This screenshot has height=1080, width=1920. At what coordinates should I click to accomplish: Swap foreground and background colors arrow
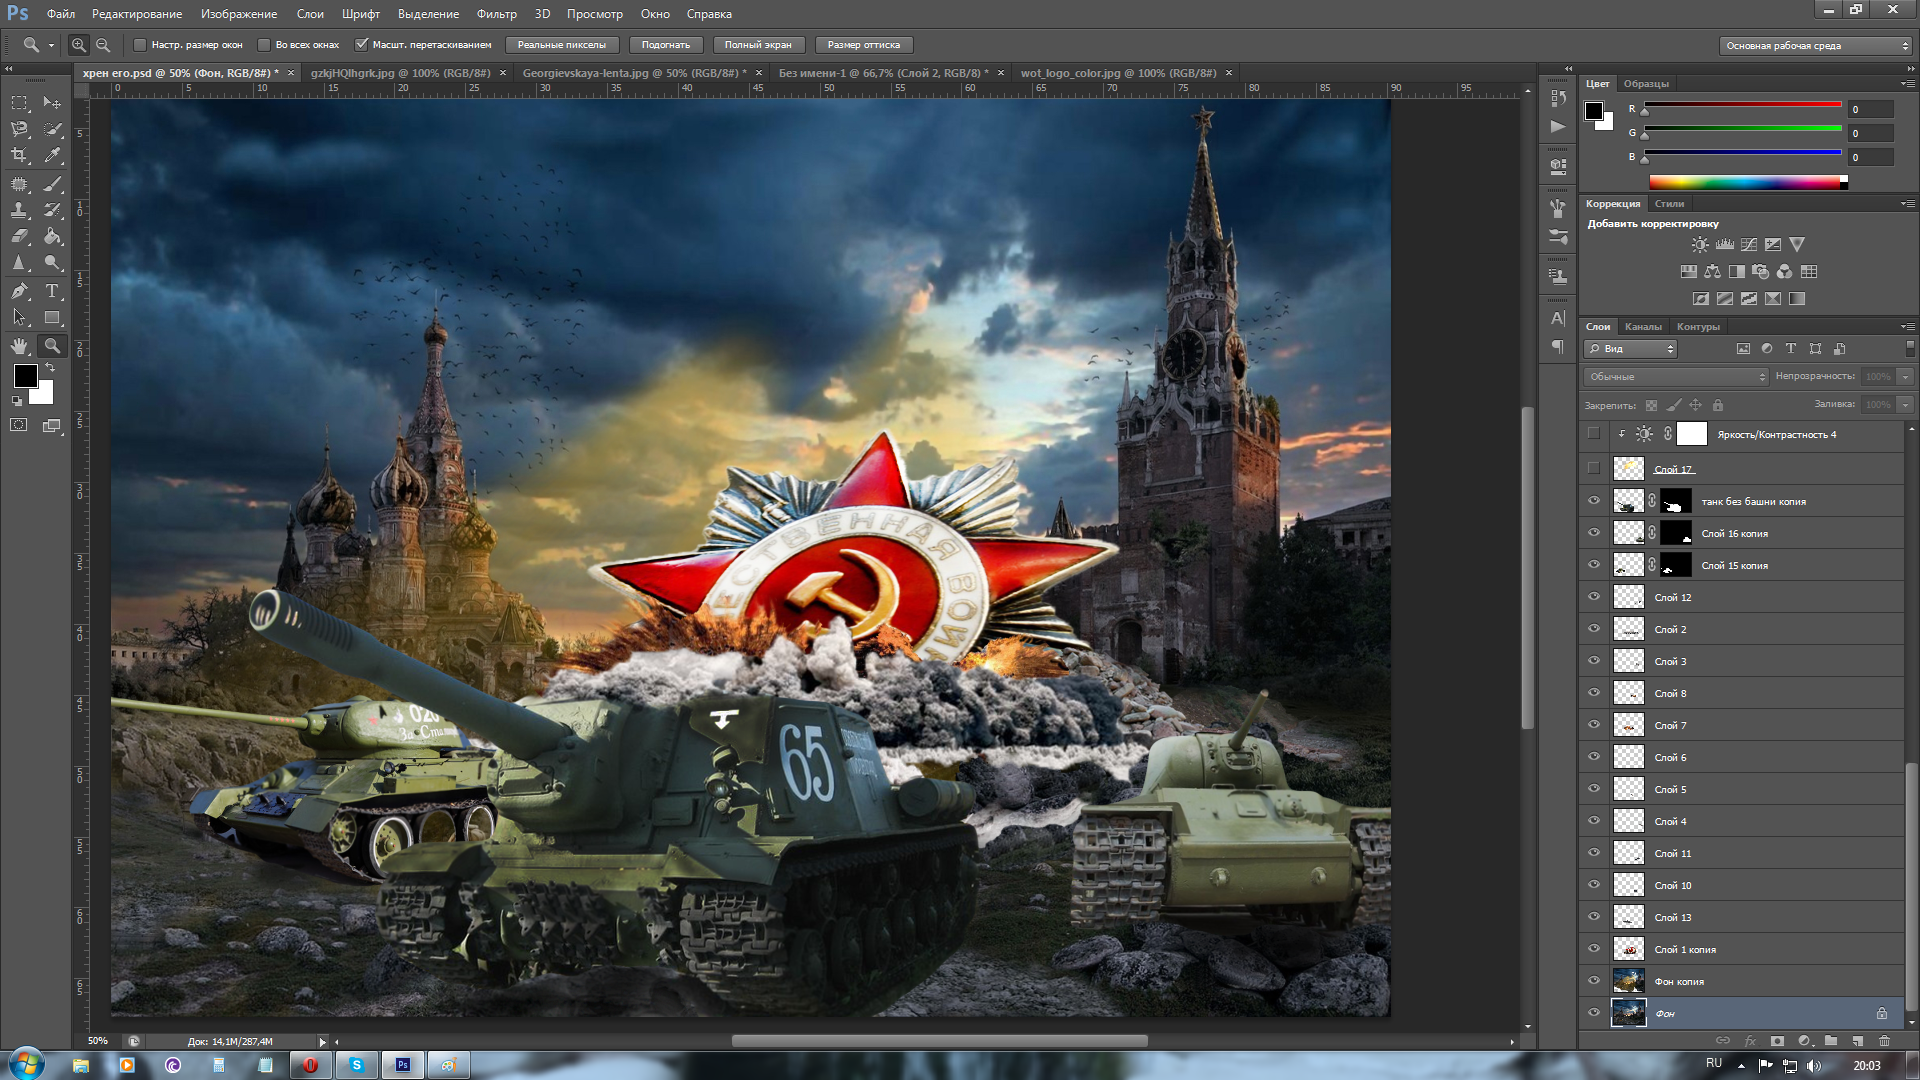[50, 367]
